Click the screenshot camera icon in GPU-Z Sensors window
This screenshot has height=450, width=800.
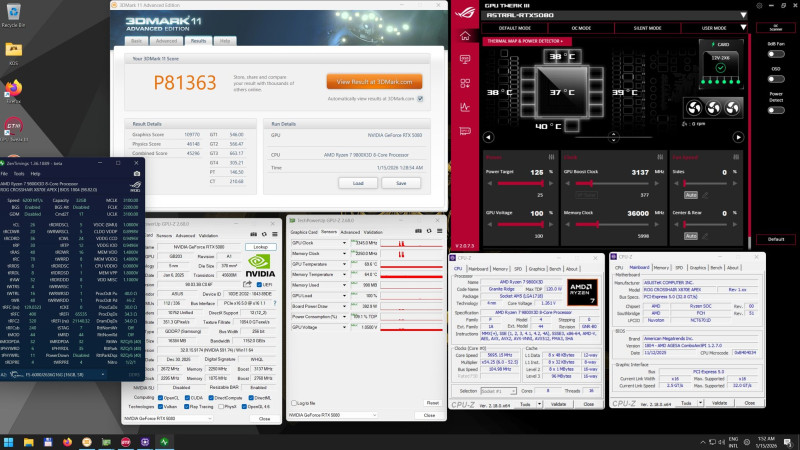(x=418, y=231)
